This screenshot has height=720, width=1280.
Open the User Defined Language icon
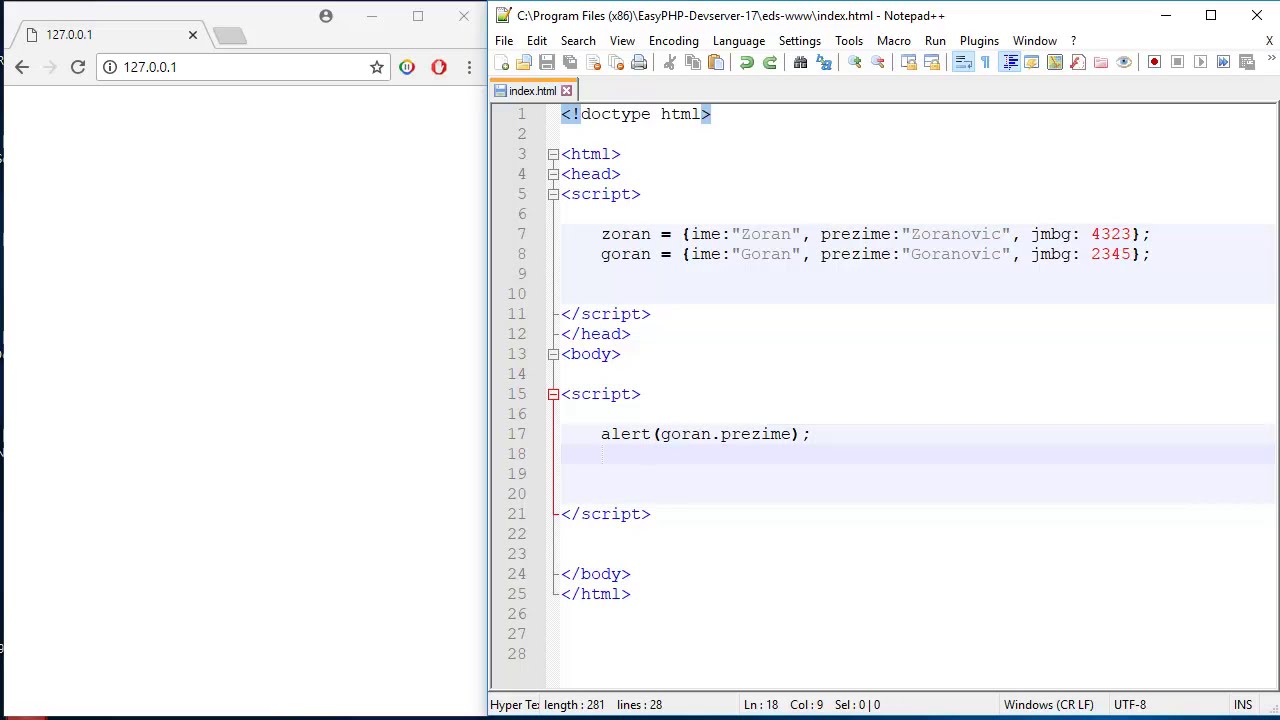[1032, 62]
